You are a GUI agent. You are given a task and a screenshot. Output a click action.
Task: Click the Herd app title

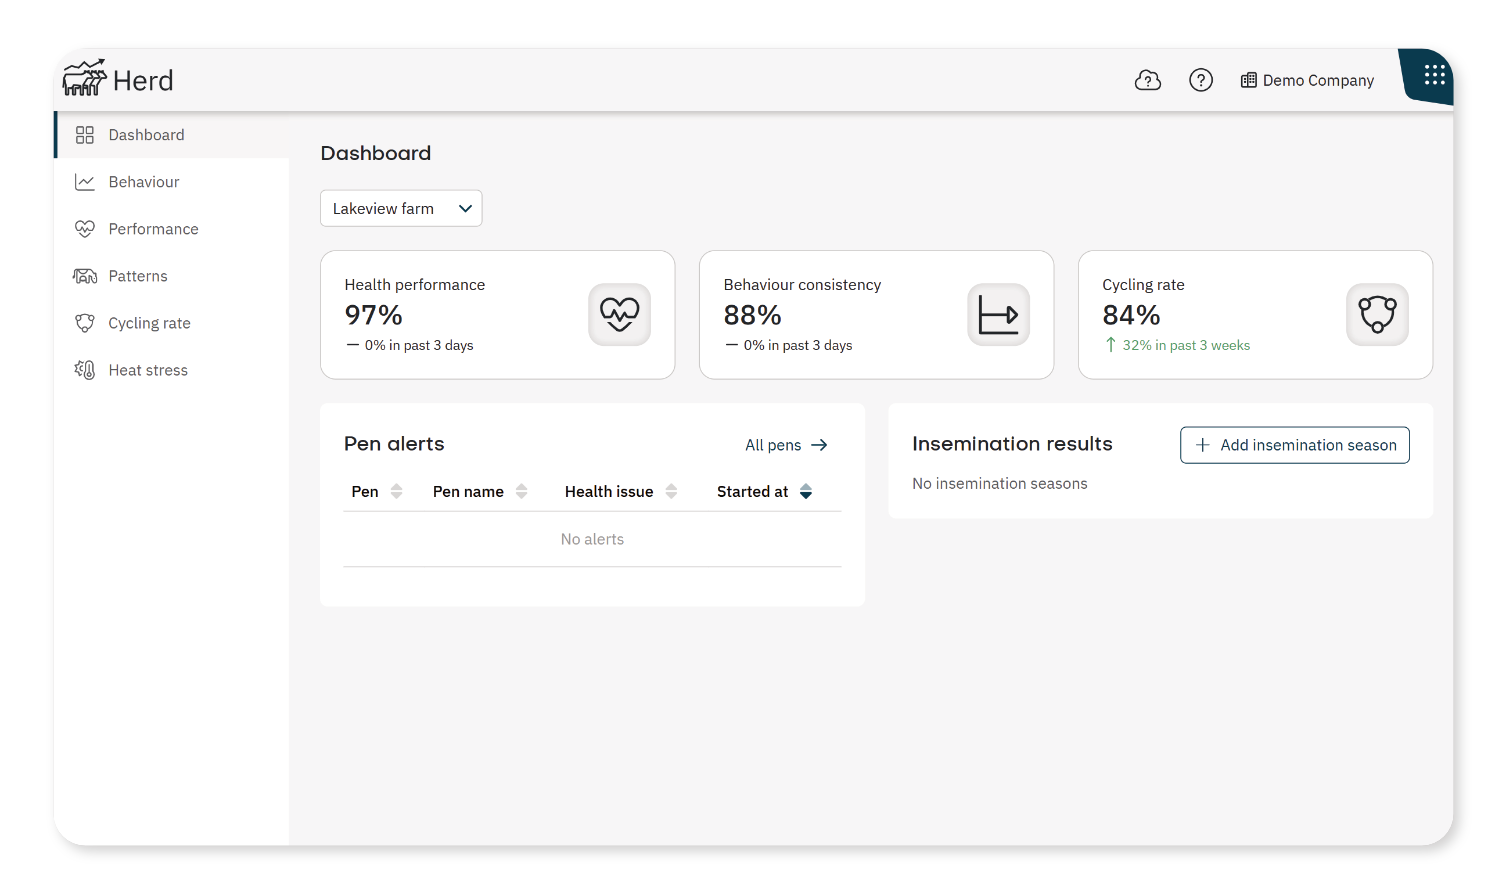(143, 80)
